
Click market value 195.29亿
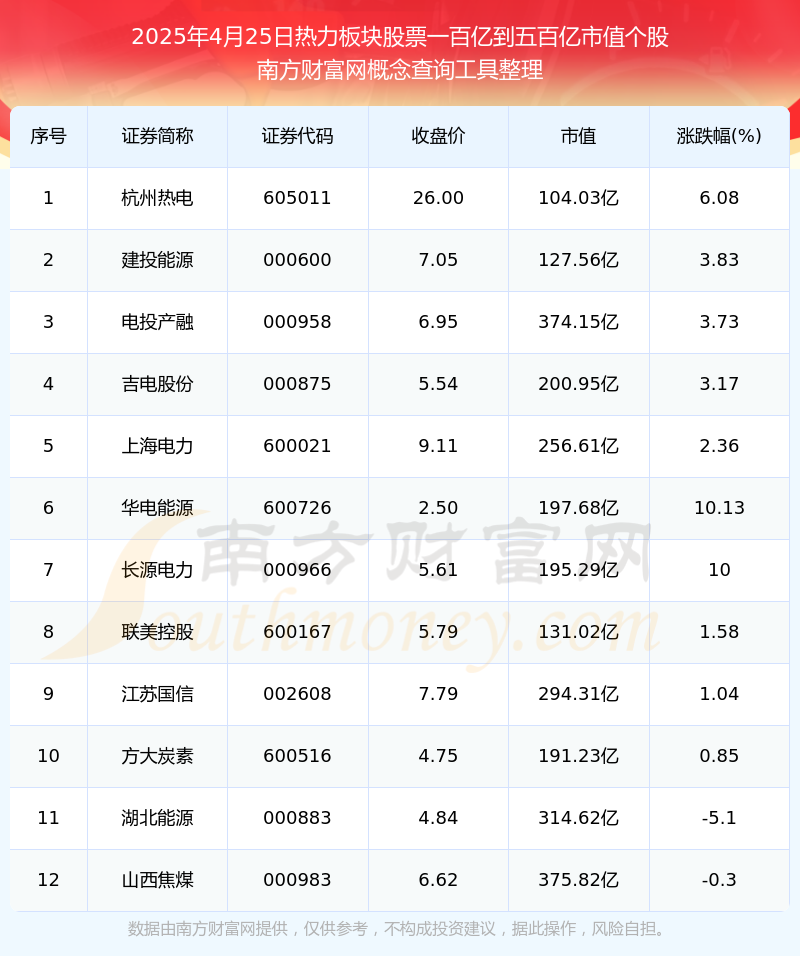click(578, 570)
